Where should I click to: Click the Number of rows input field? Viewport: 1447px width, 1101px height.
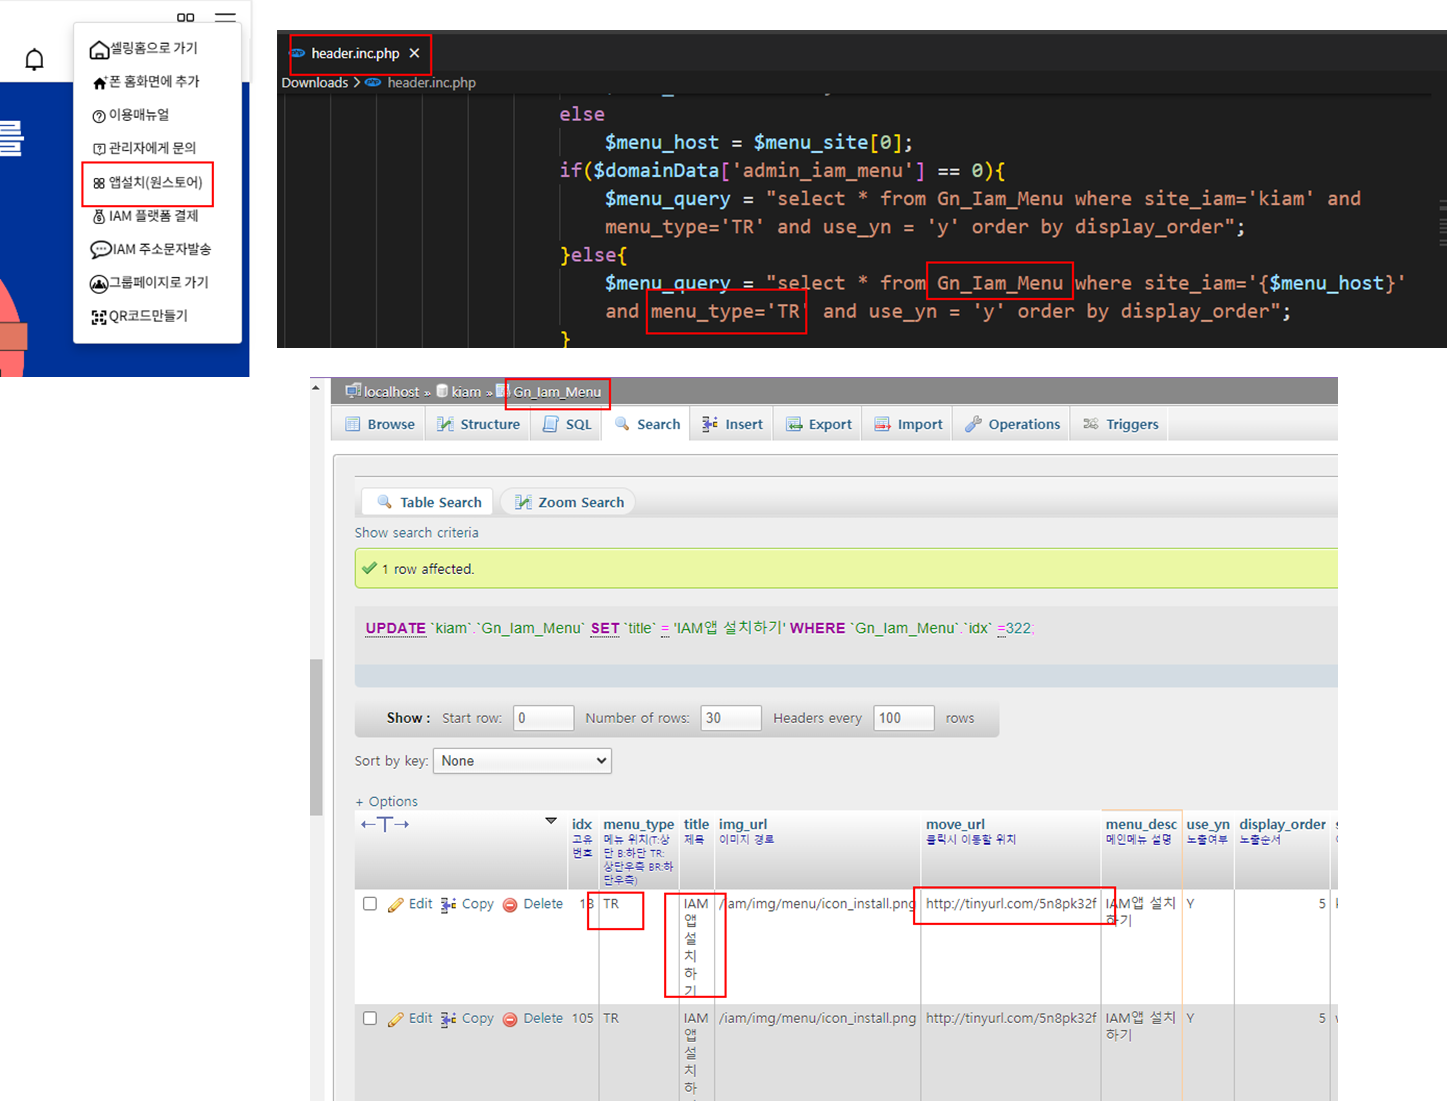click(730, 718)
